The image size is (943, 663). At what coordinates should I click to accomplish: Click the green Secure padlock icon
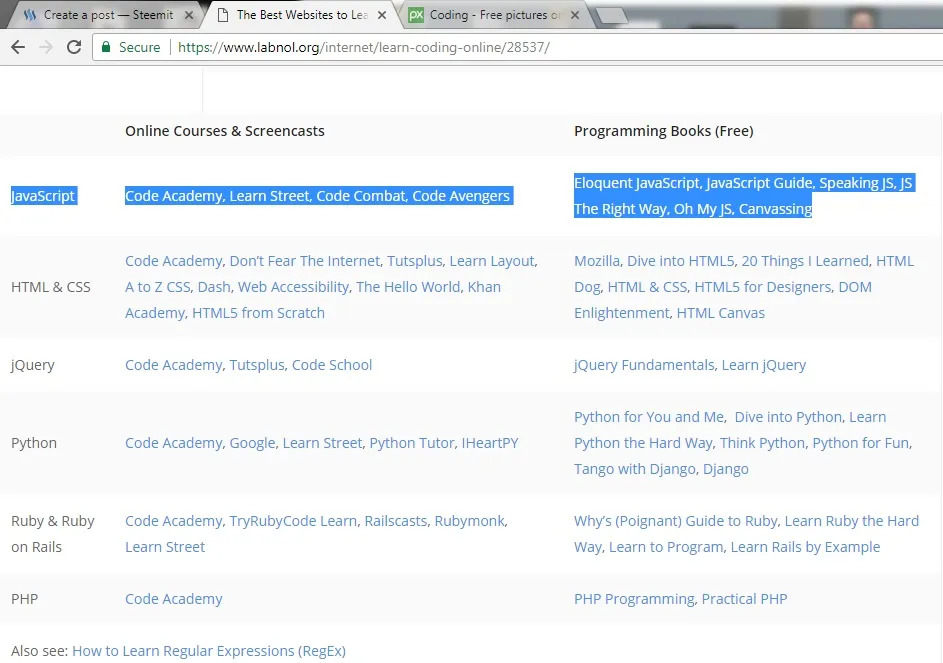106,47
